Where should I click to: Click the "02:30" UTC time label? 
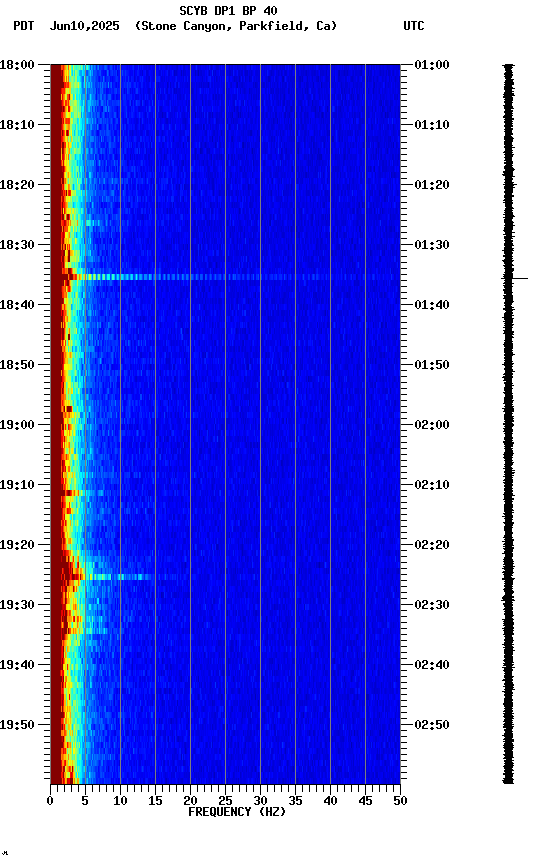pos(432,605)
